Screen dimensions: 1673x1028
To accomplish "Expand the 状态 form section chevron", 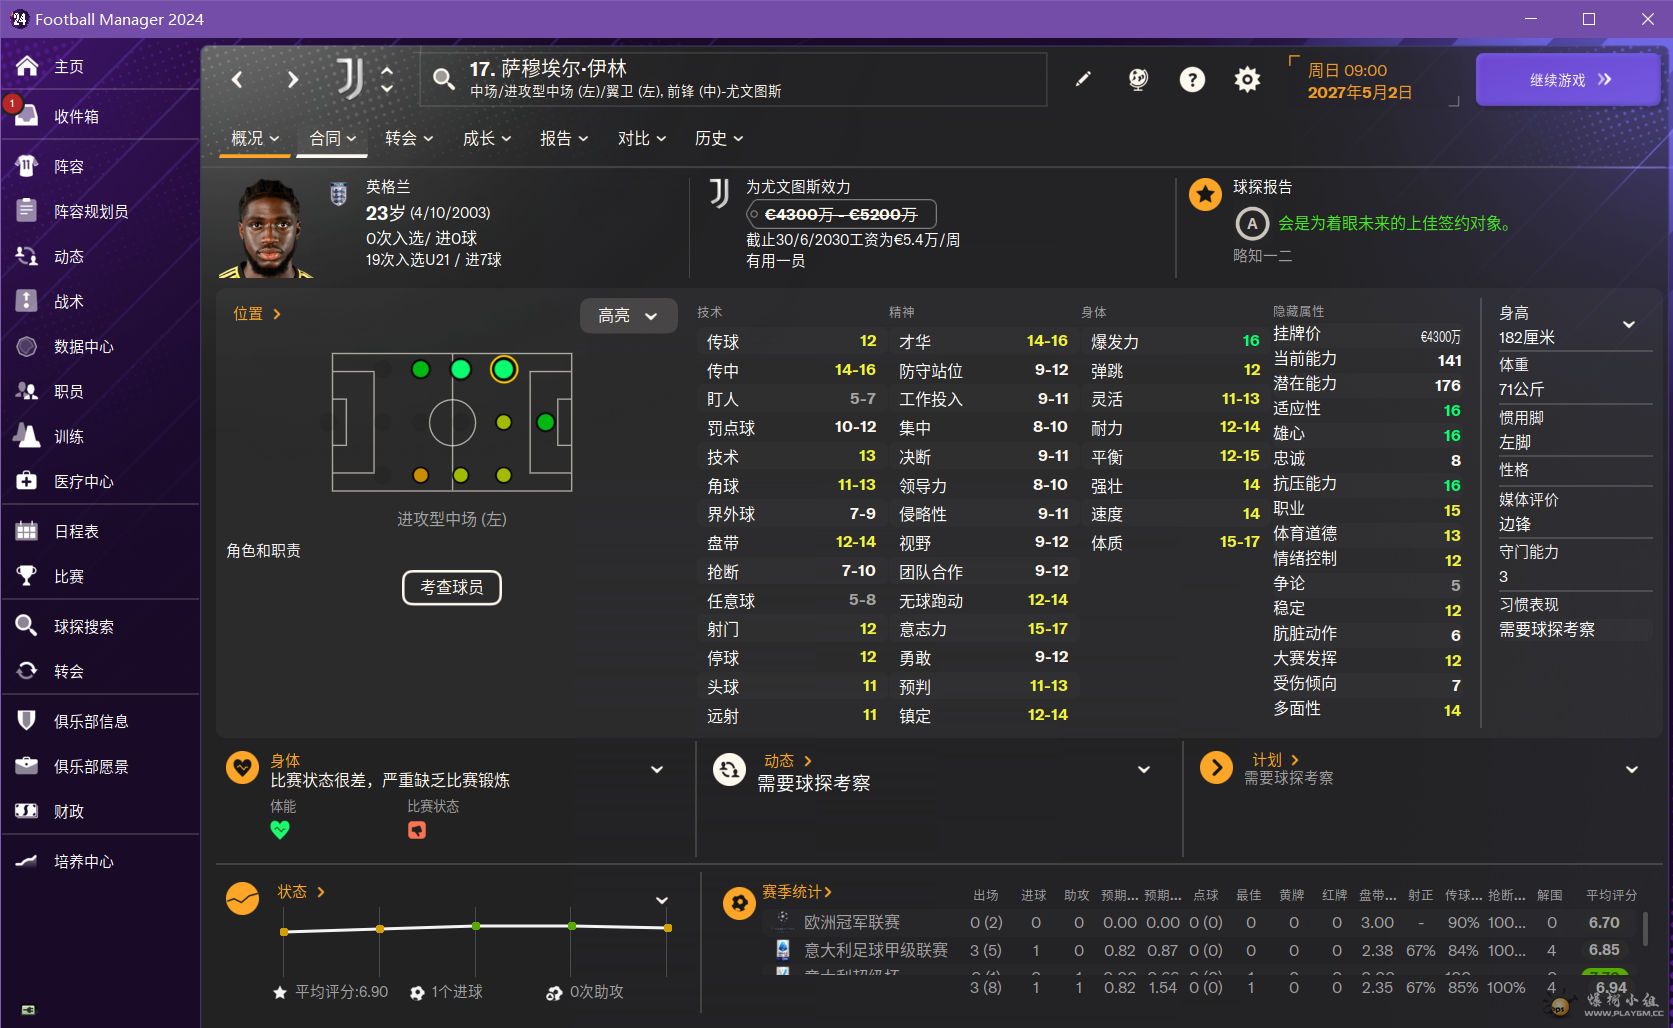I will (661, 900).
